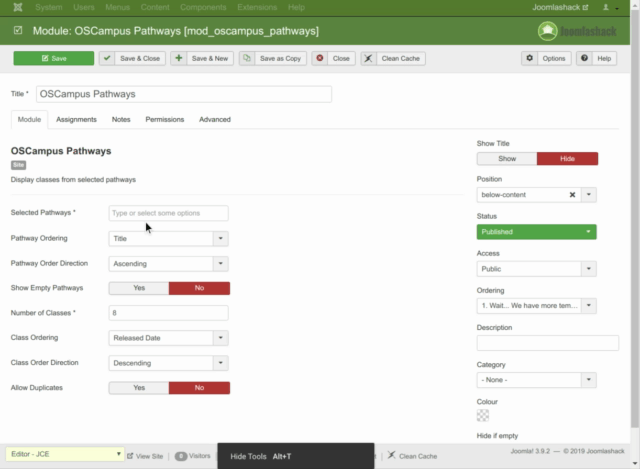Viewport: 640px width, 469px height.
Task: Click the View Site external link icon
Action: pos(130,456)
